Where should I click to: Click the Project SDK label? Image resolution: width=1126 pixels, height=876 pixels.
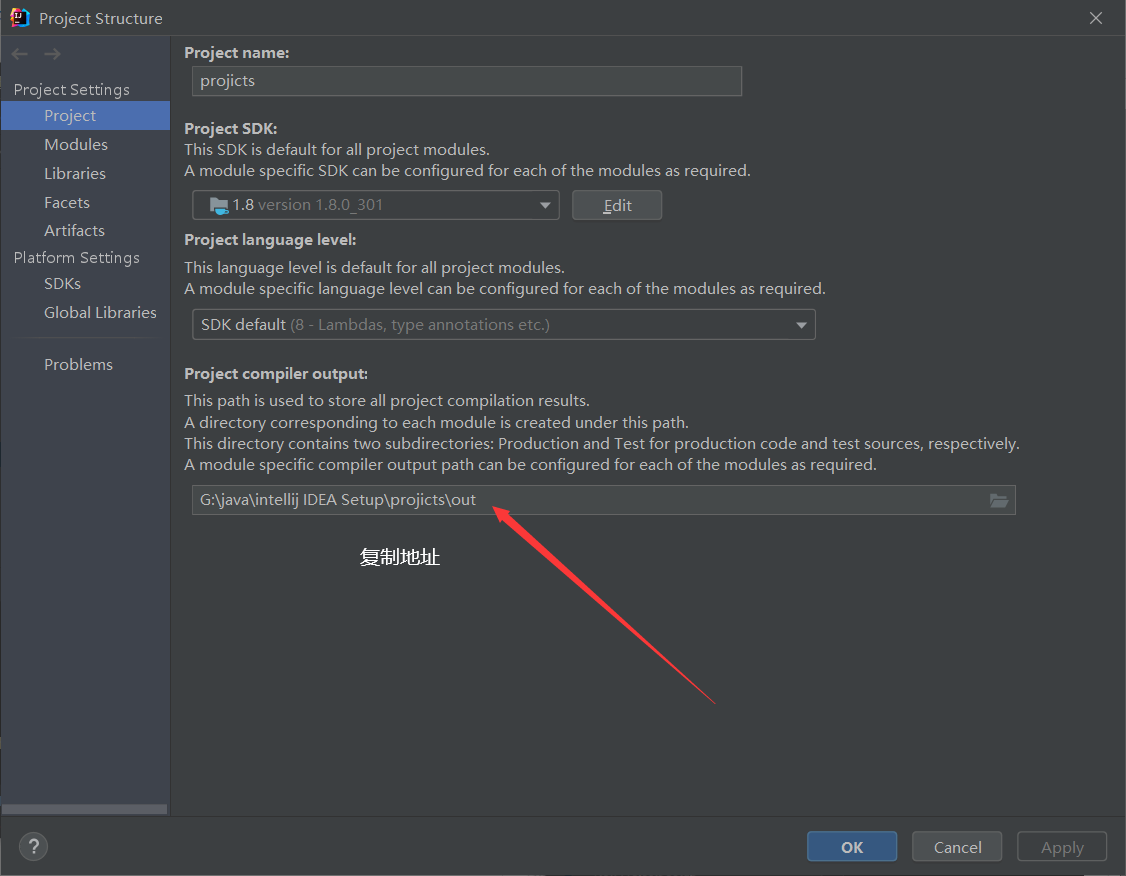(231, 129)
